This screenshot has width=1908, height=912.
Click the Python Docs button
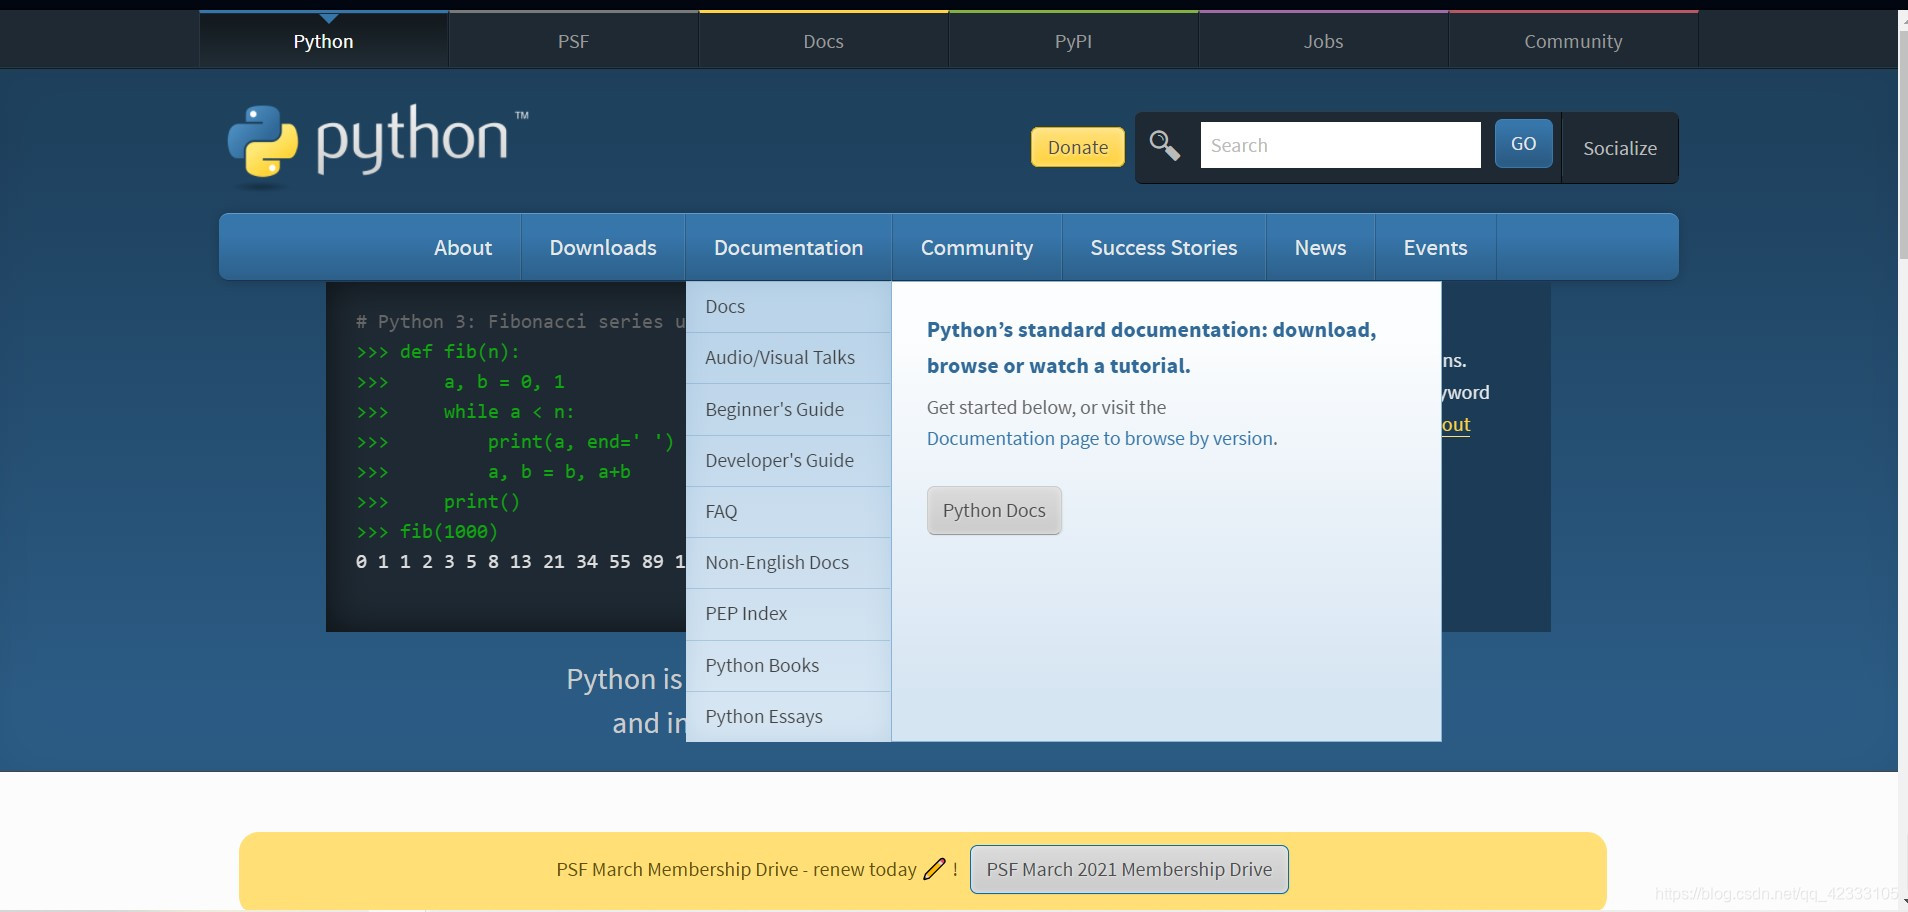tap(994, 510)
